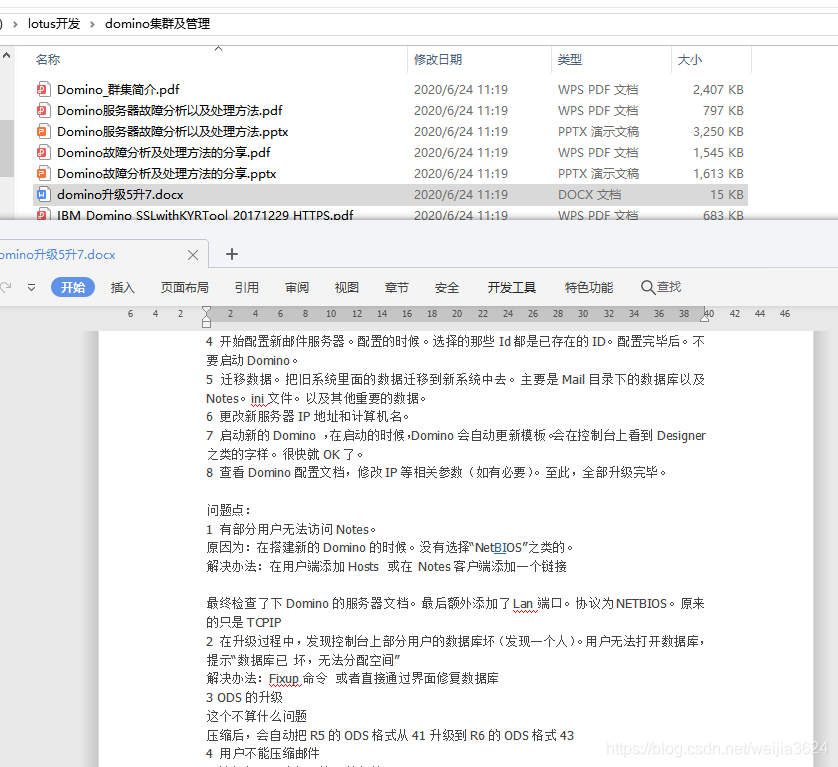
Task: Sort by 名称 column header
Action: point(48,59)
